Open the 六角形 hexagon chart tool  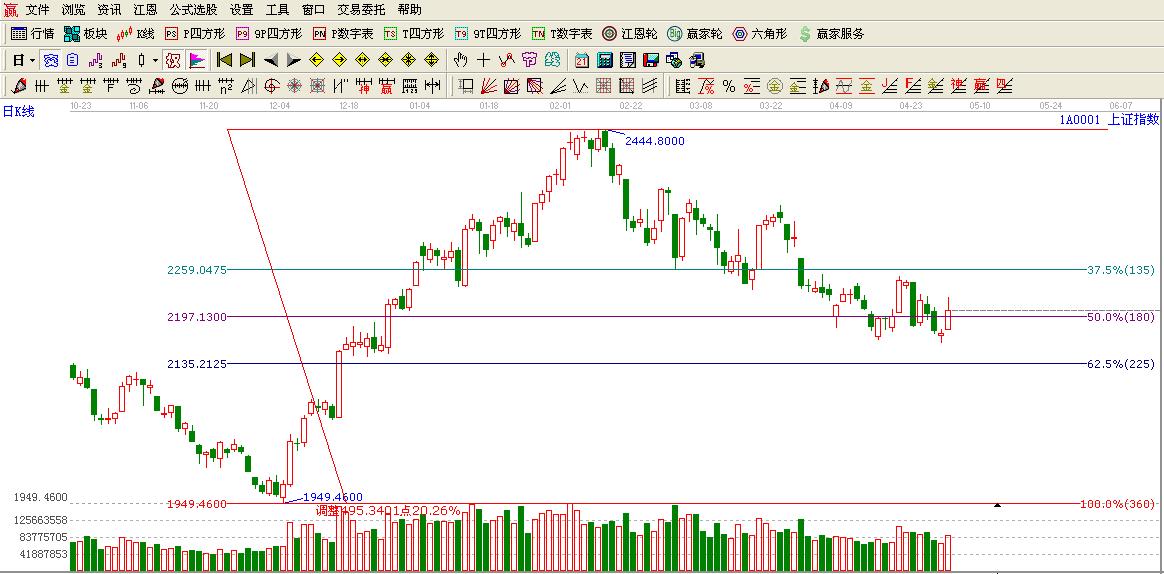pyautogui.click(x=759, y=34)
